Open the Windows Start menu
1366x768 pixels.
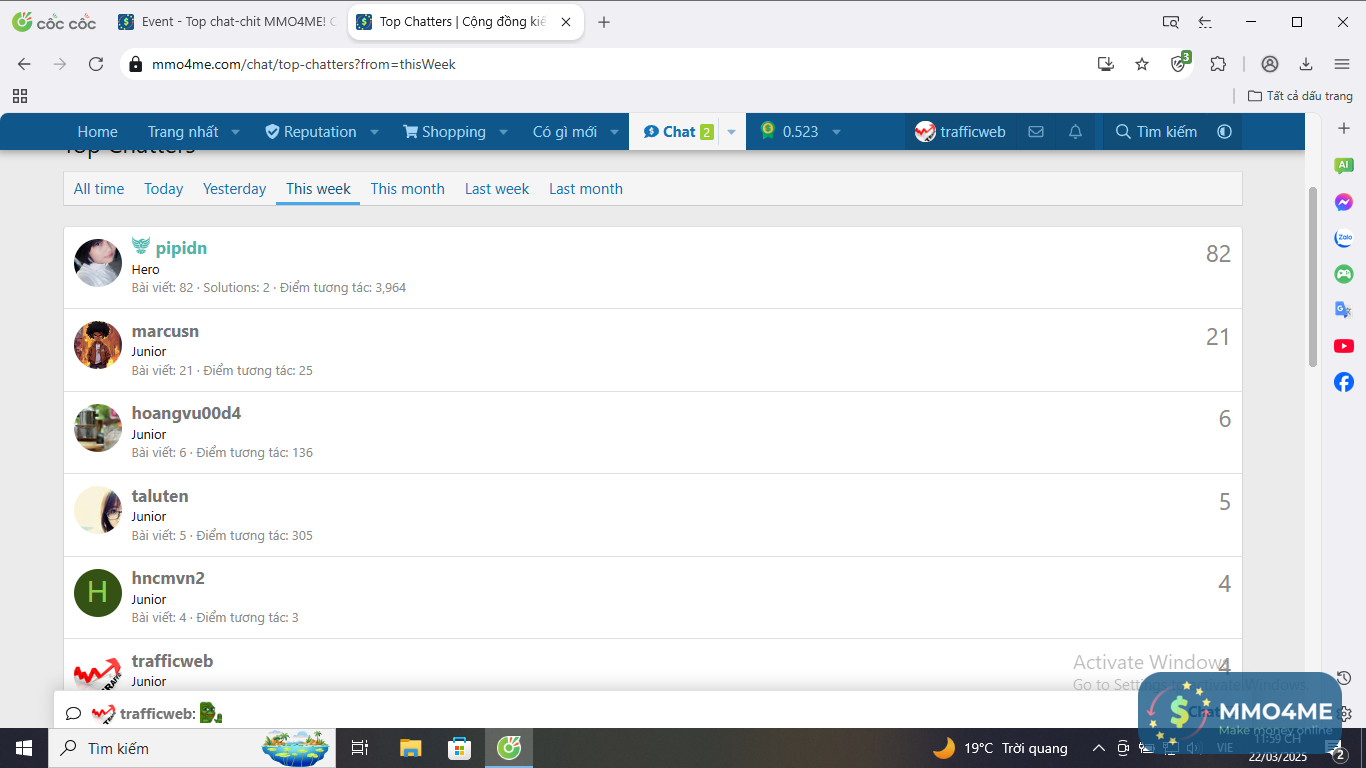click(x=24, y=748)
